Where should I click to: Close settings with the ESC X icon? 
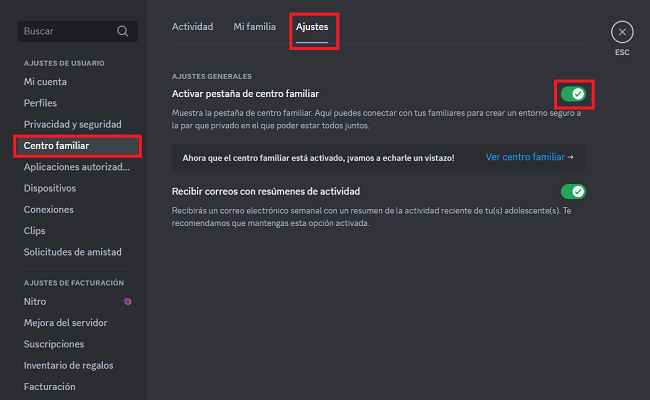[x=621, y=32]
